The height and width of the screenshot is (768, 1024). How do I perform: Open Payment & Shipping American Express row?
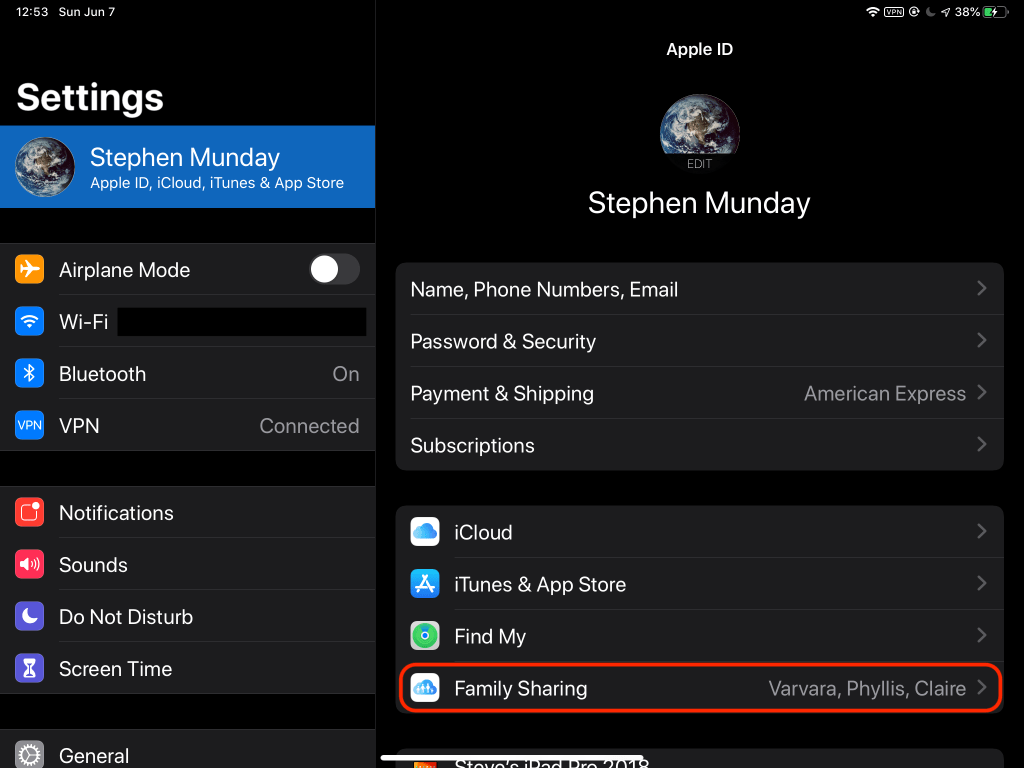coord(699,393)
